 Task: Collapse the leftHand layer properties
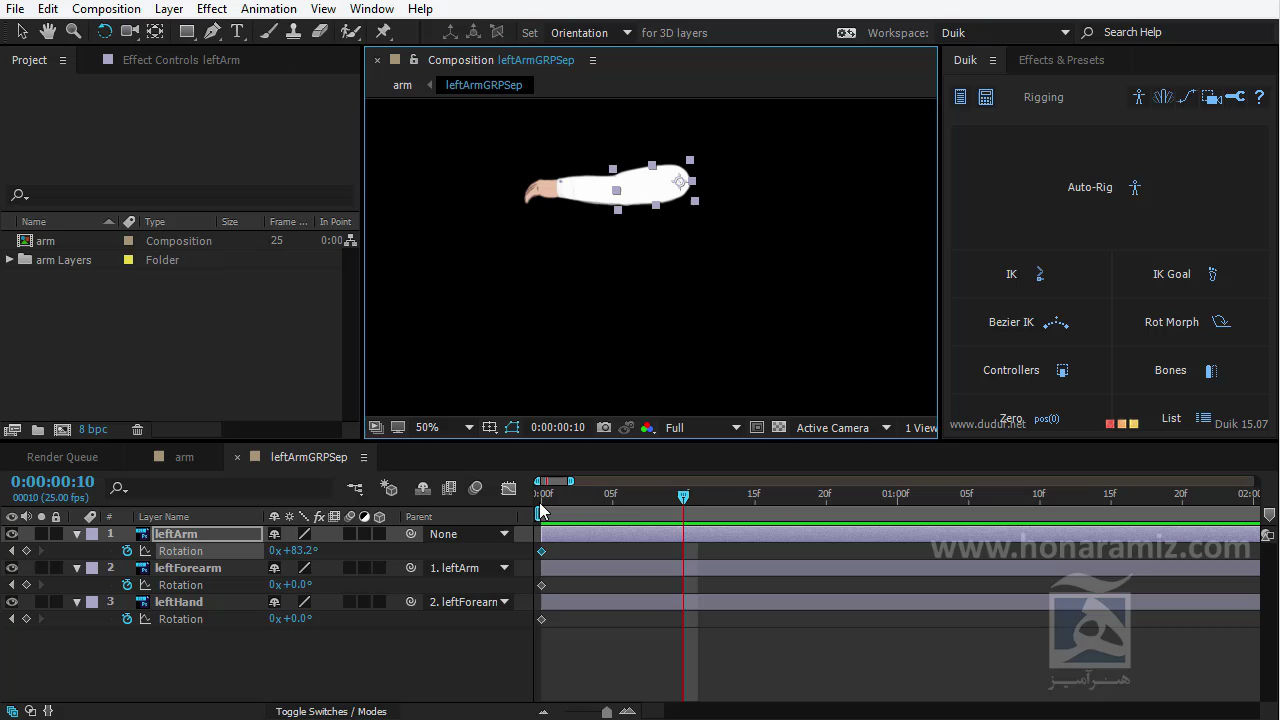point(77,602)
